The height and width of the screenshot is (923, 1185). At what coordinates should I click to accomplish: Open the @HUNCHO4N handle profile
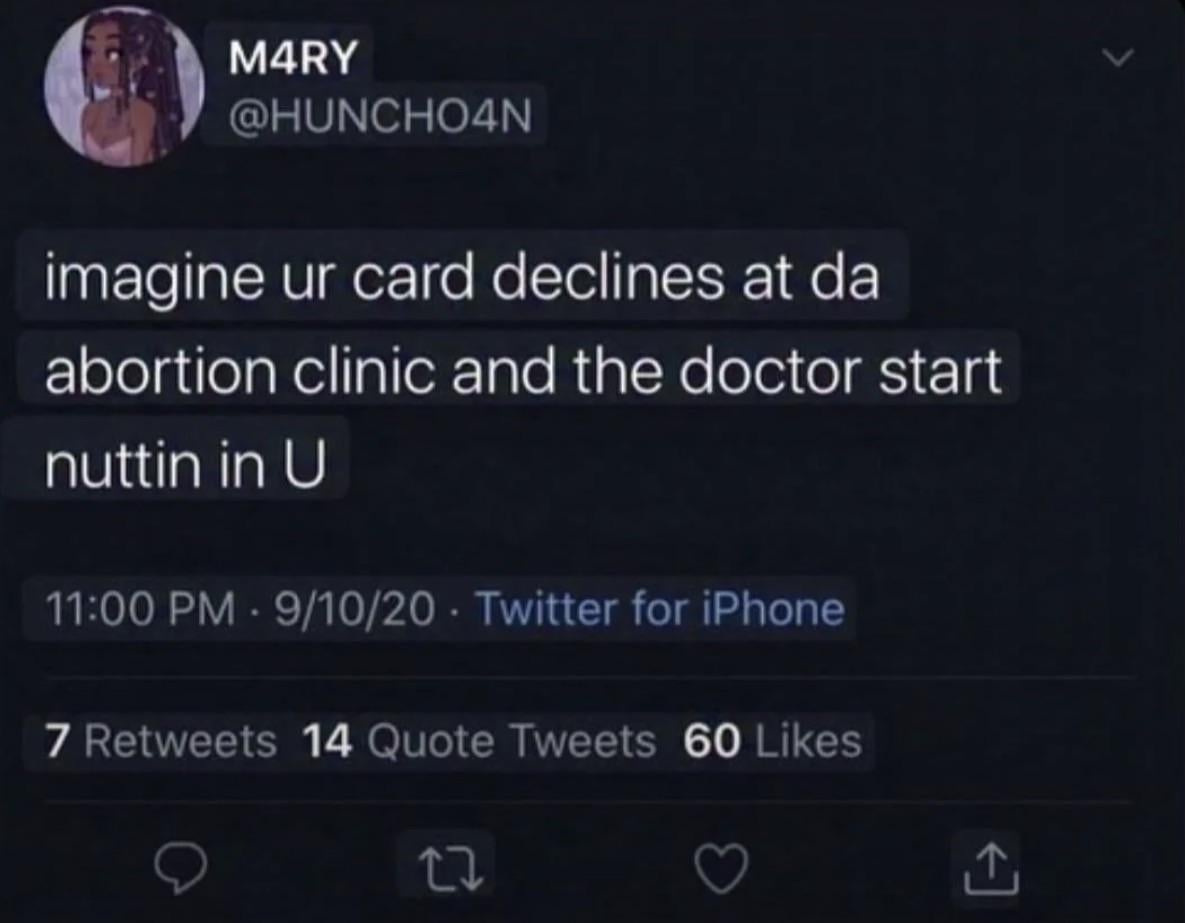380,116
